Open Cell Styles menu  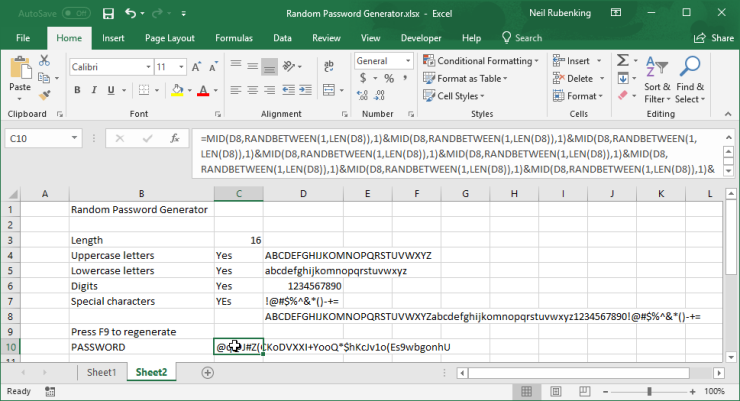point(454,96)
